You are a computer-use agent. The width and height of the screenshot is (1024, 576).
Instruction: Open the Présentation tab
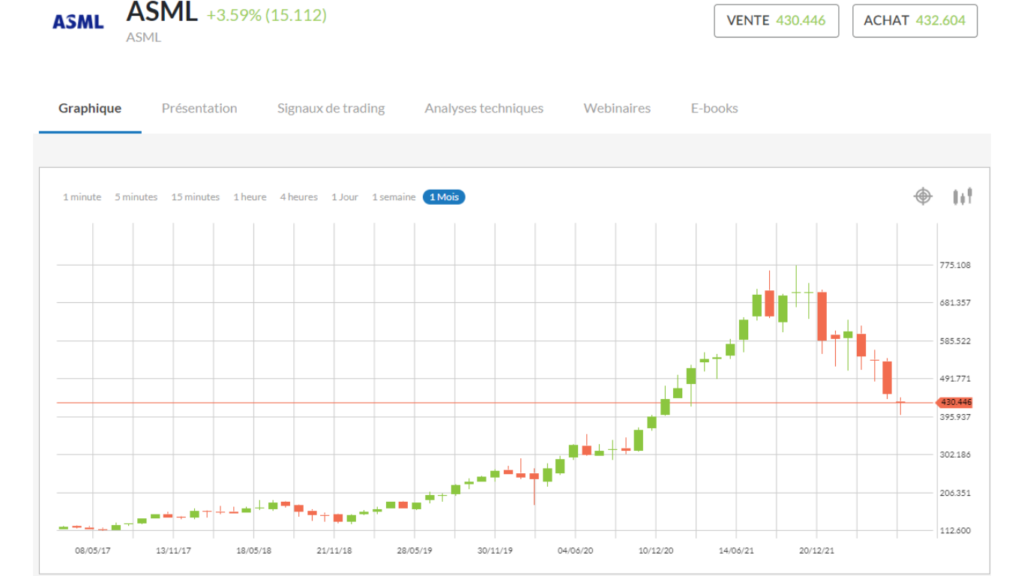click(x=199, y=108)
